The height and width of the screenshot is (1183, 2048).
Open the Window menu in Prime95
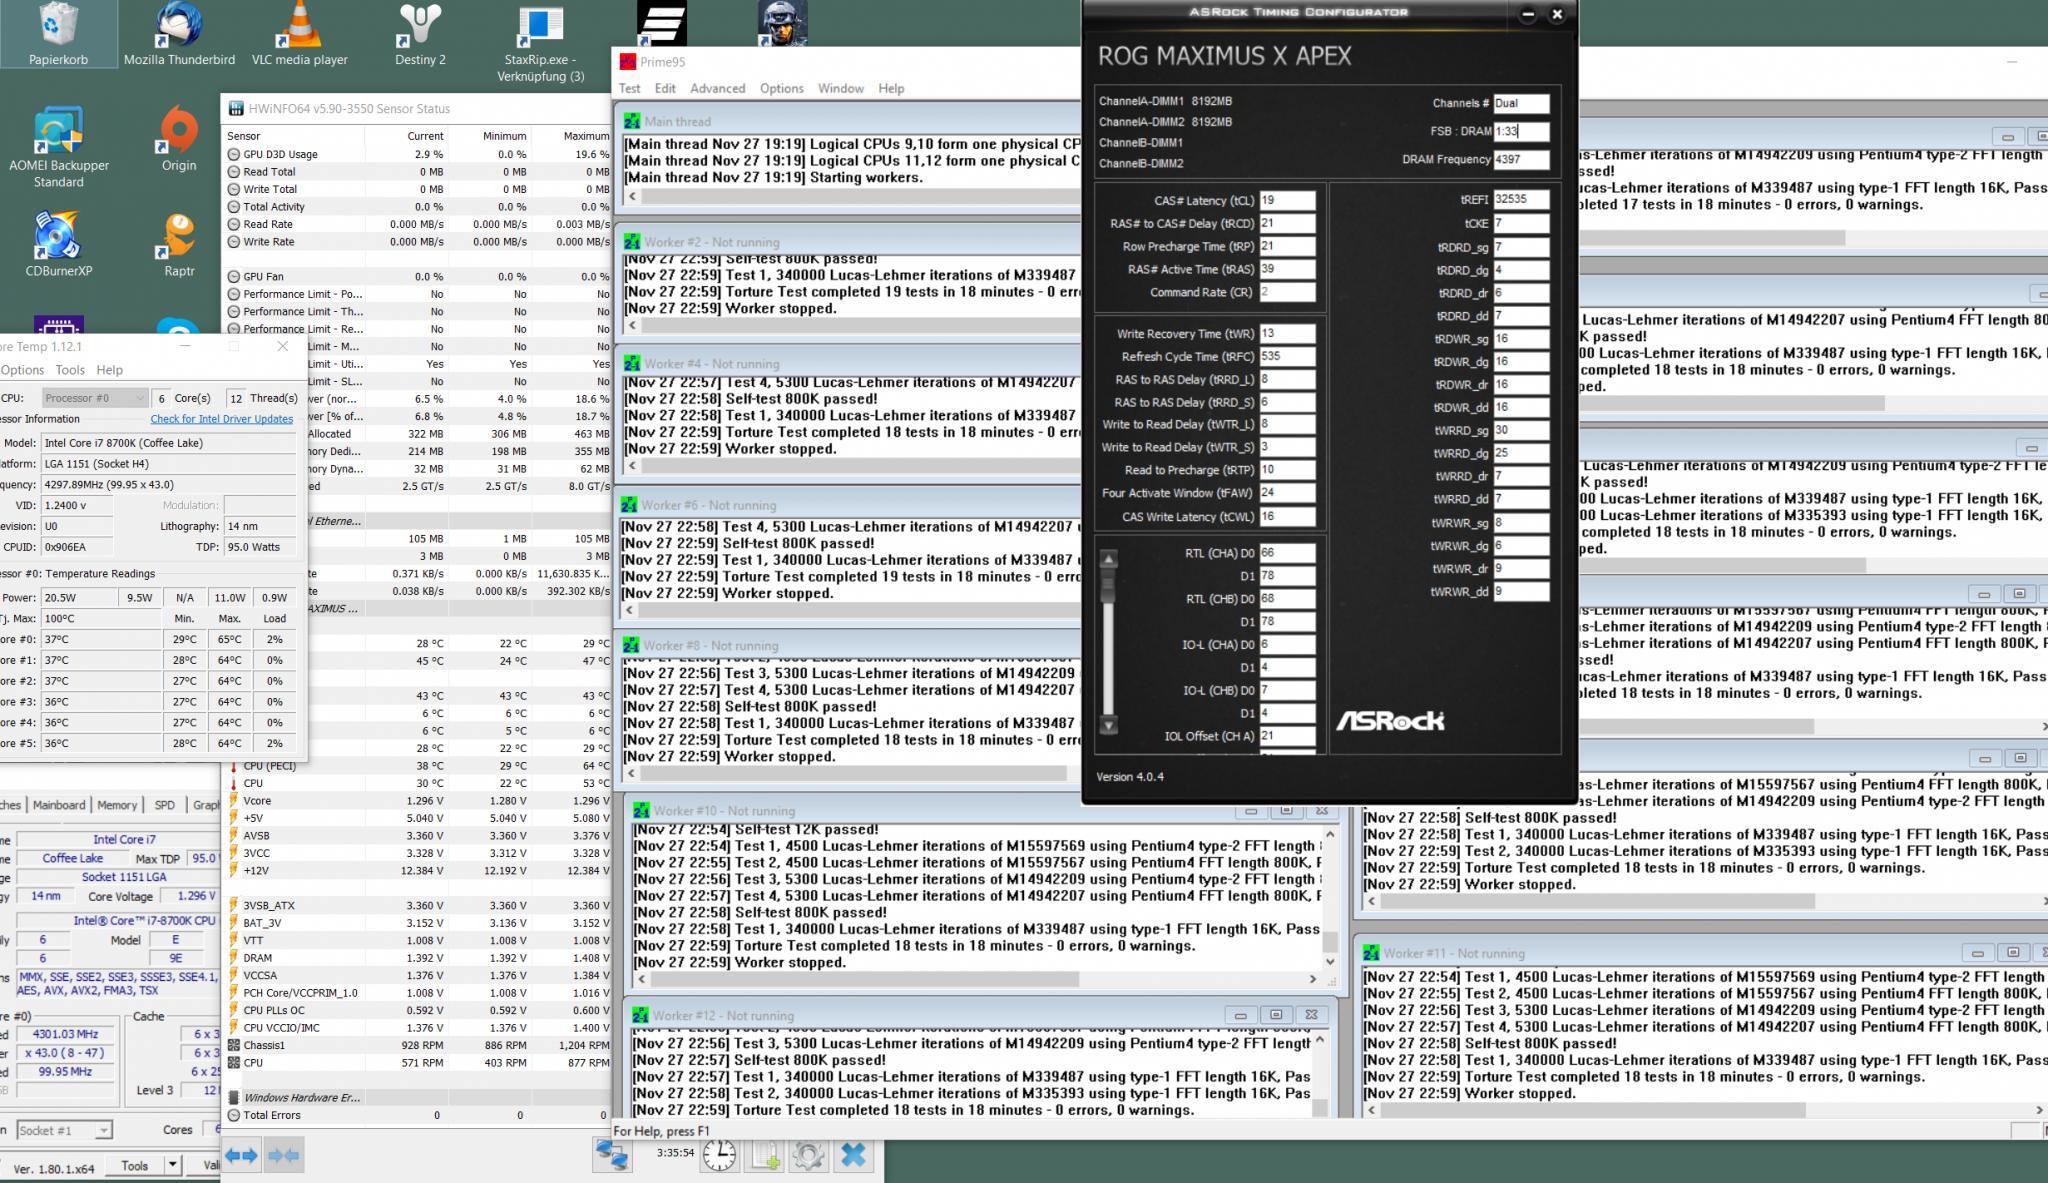[x=840, y=88]
